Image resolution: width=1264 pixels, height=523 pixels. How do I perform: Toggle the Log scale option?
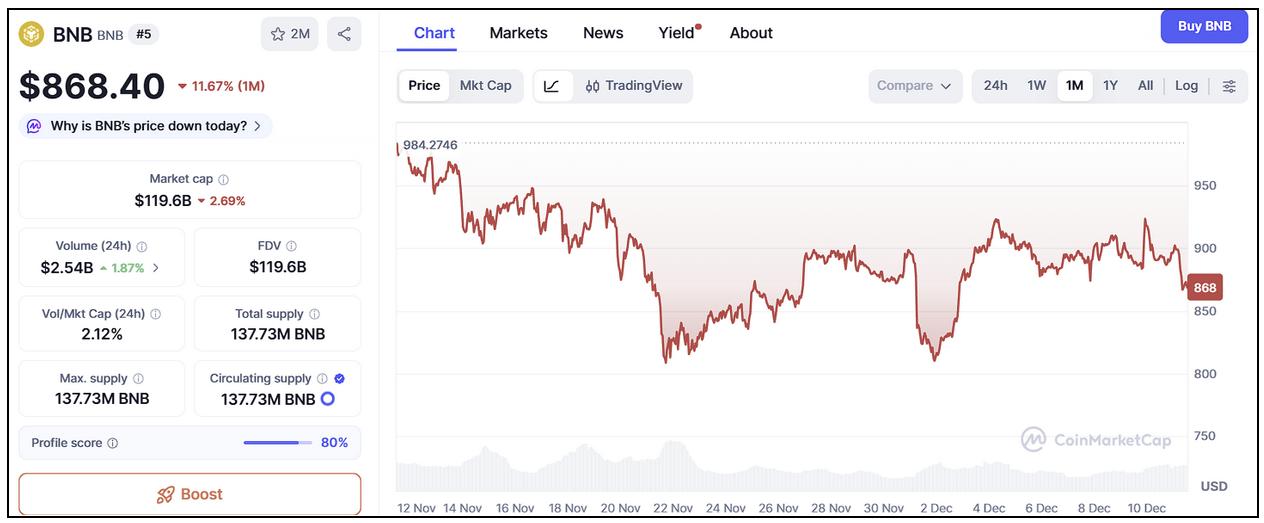pyautogui.click(x=1186, y=86)
